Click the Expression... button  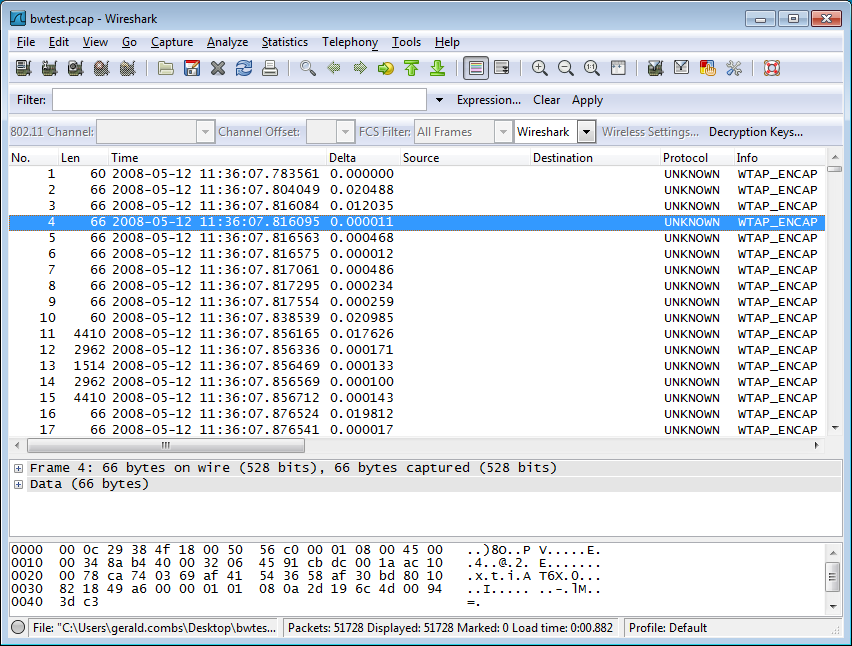point(488,100)
